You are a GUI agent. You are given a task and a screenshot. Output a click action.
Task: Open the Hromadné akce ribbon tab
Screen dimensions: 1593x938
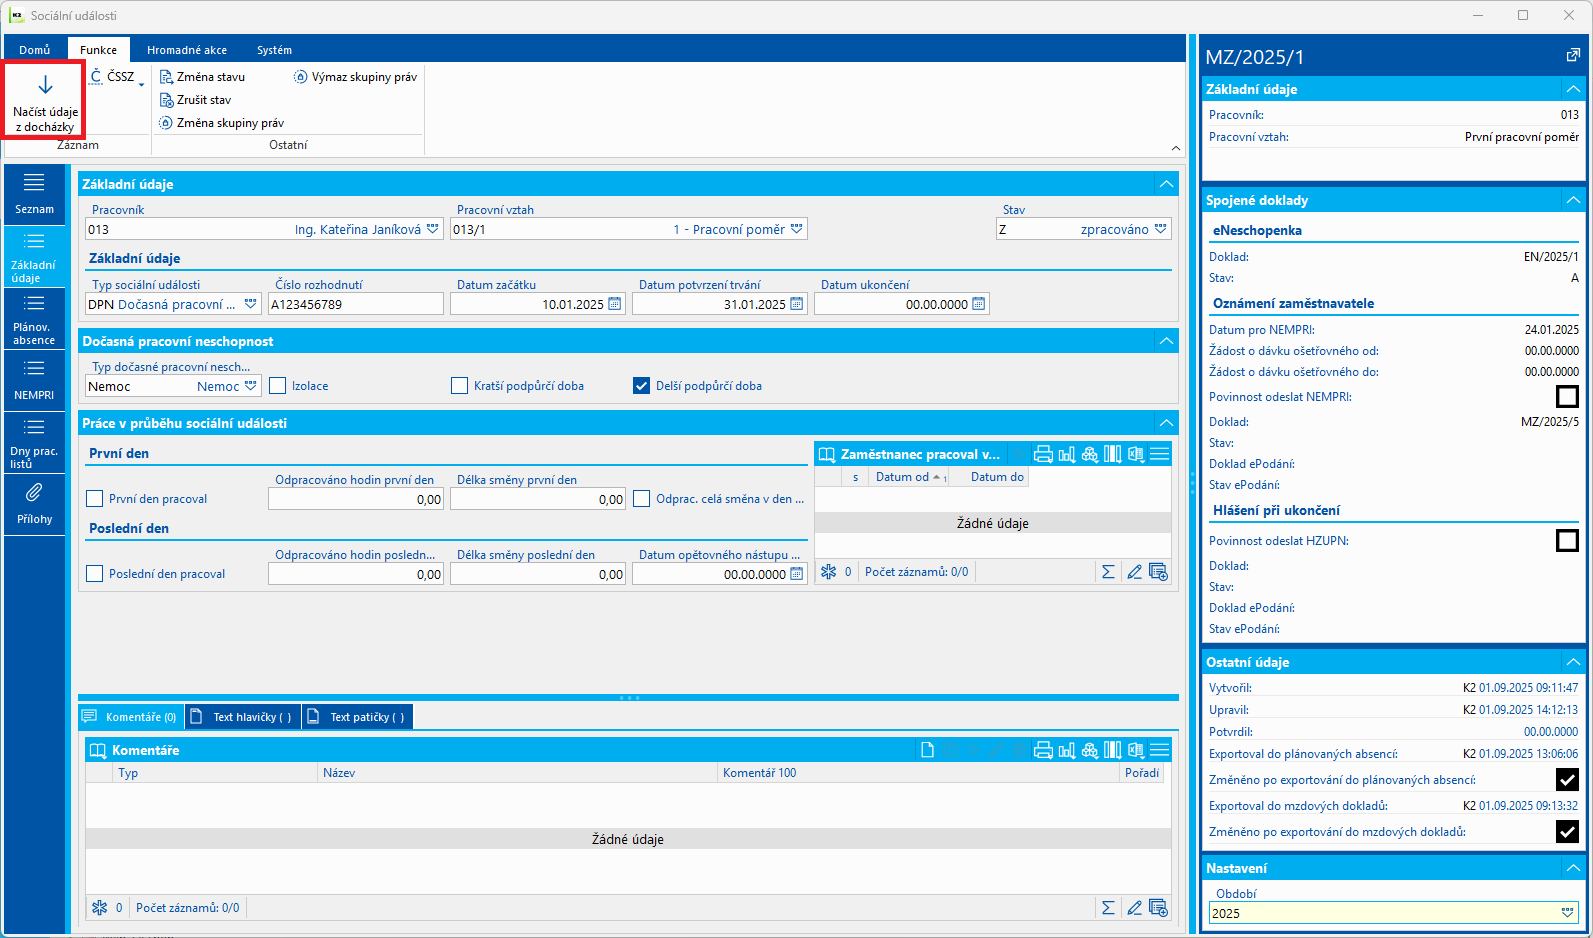click(x=187, y=50)
